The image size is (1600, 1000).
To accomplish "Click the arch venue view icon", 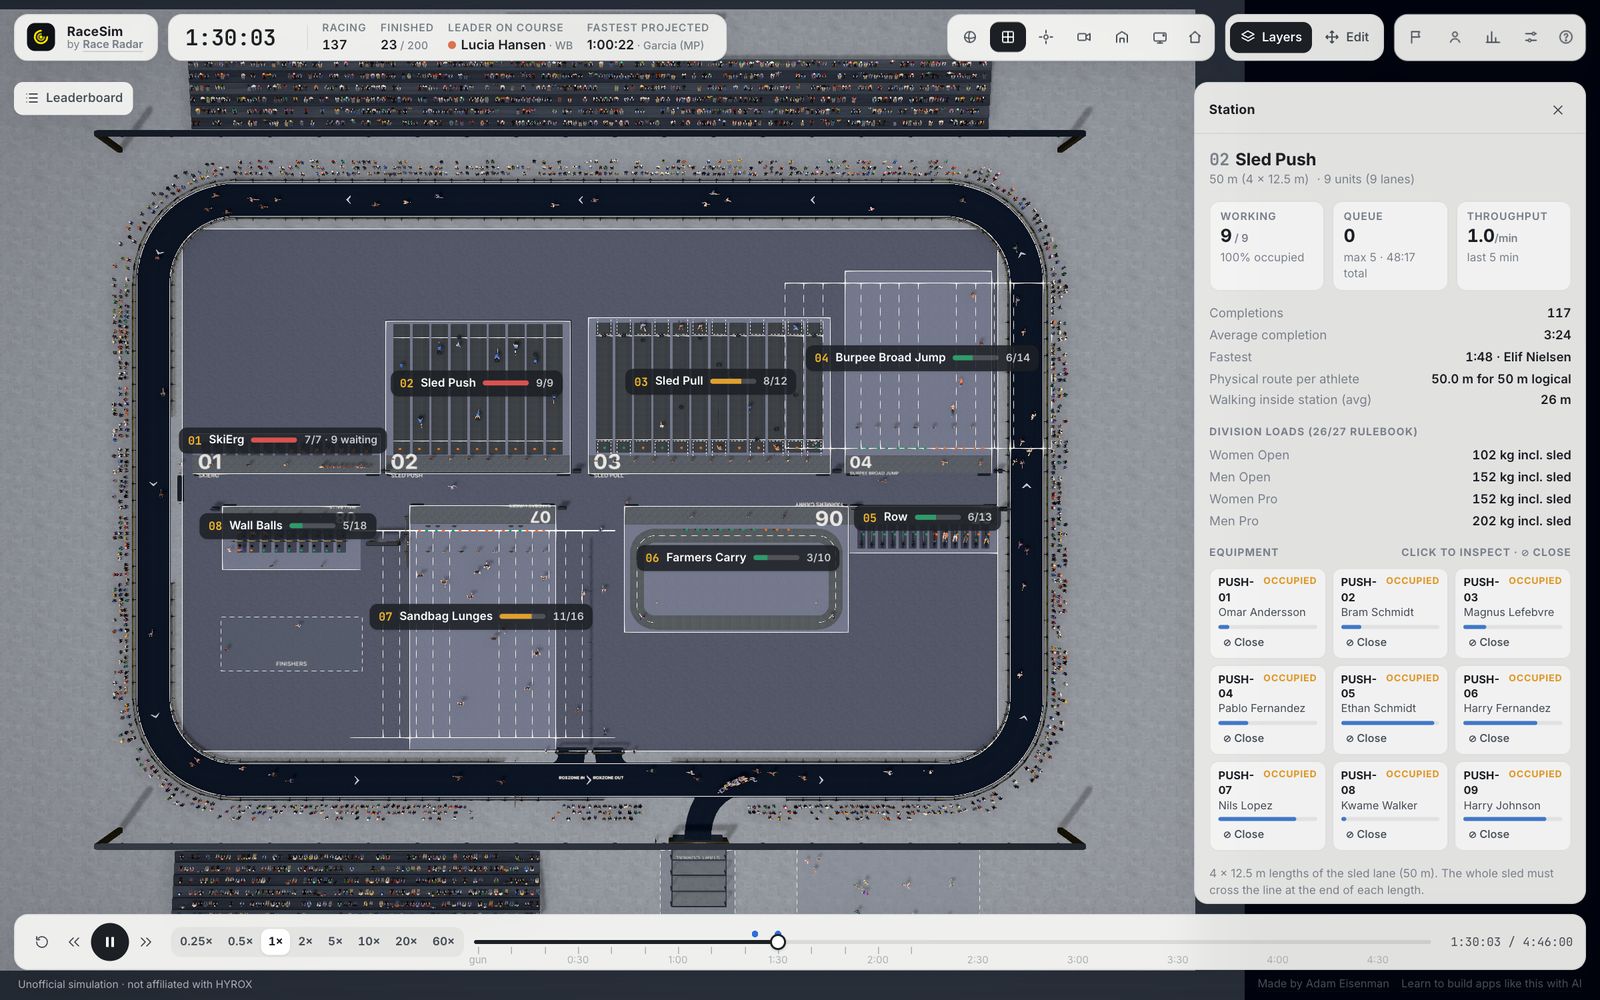I will 1122,37.
